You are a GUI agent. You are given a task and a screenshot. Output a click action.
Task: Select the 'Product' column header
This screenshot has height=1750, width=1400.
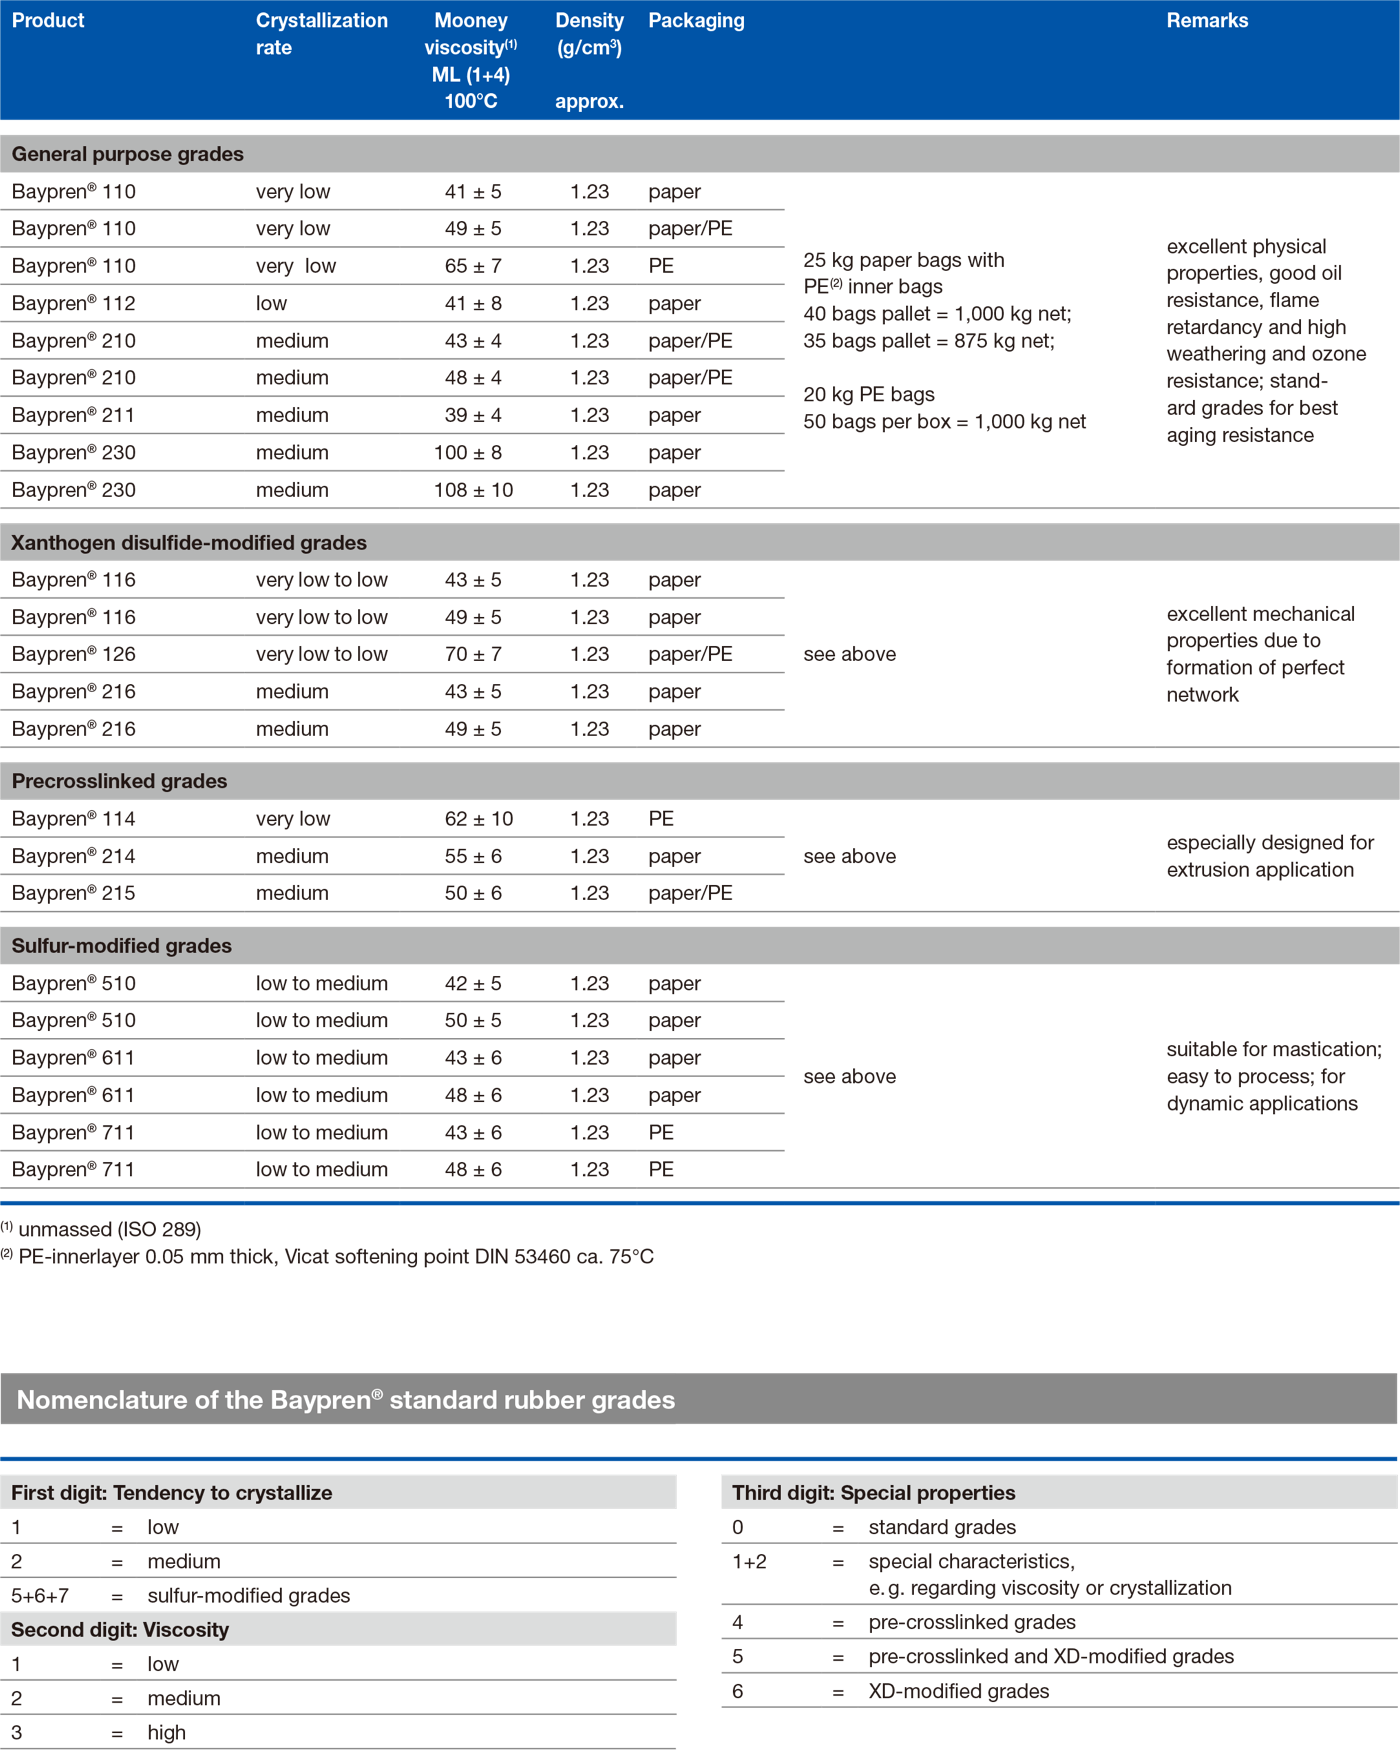[x=48, y=21]
